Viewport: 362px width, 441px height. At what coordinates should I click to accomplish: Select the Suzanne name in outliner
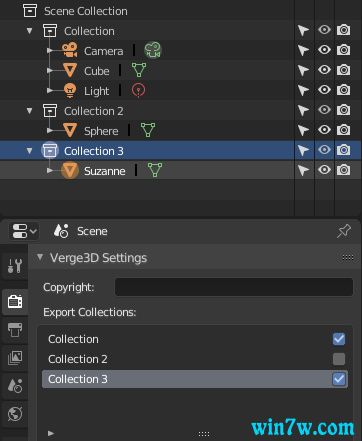[105, 171]
